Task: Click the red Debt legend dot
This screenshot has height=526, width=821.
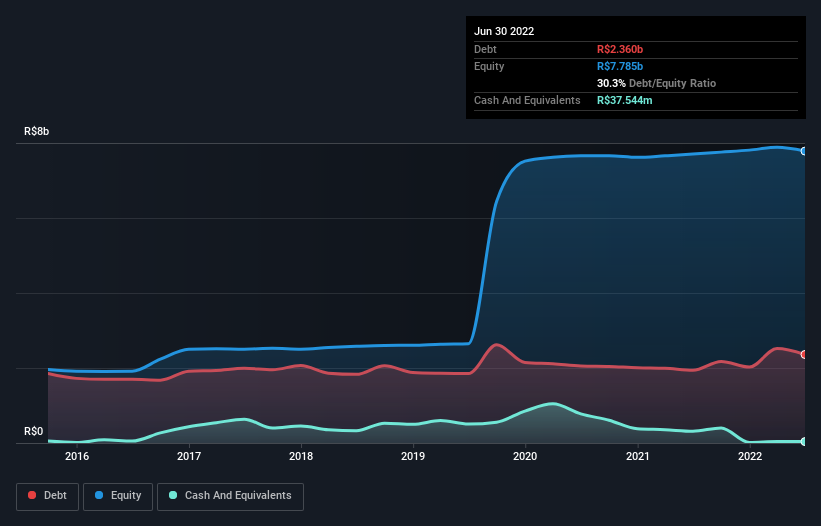Action: 32,495
